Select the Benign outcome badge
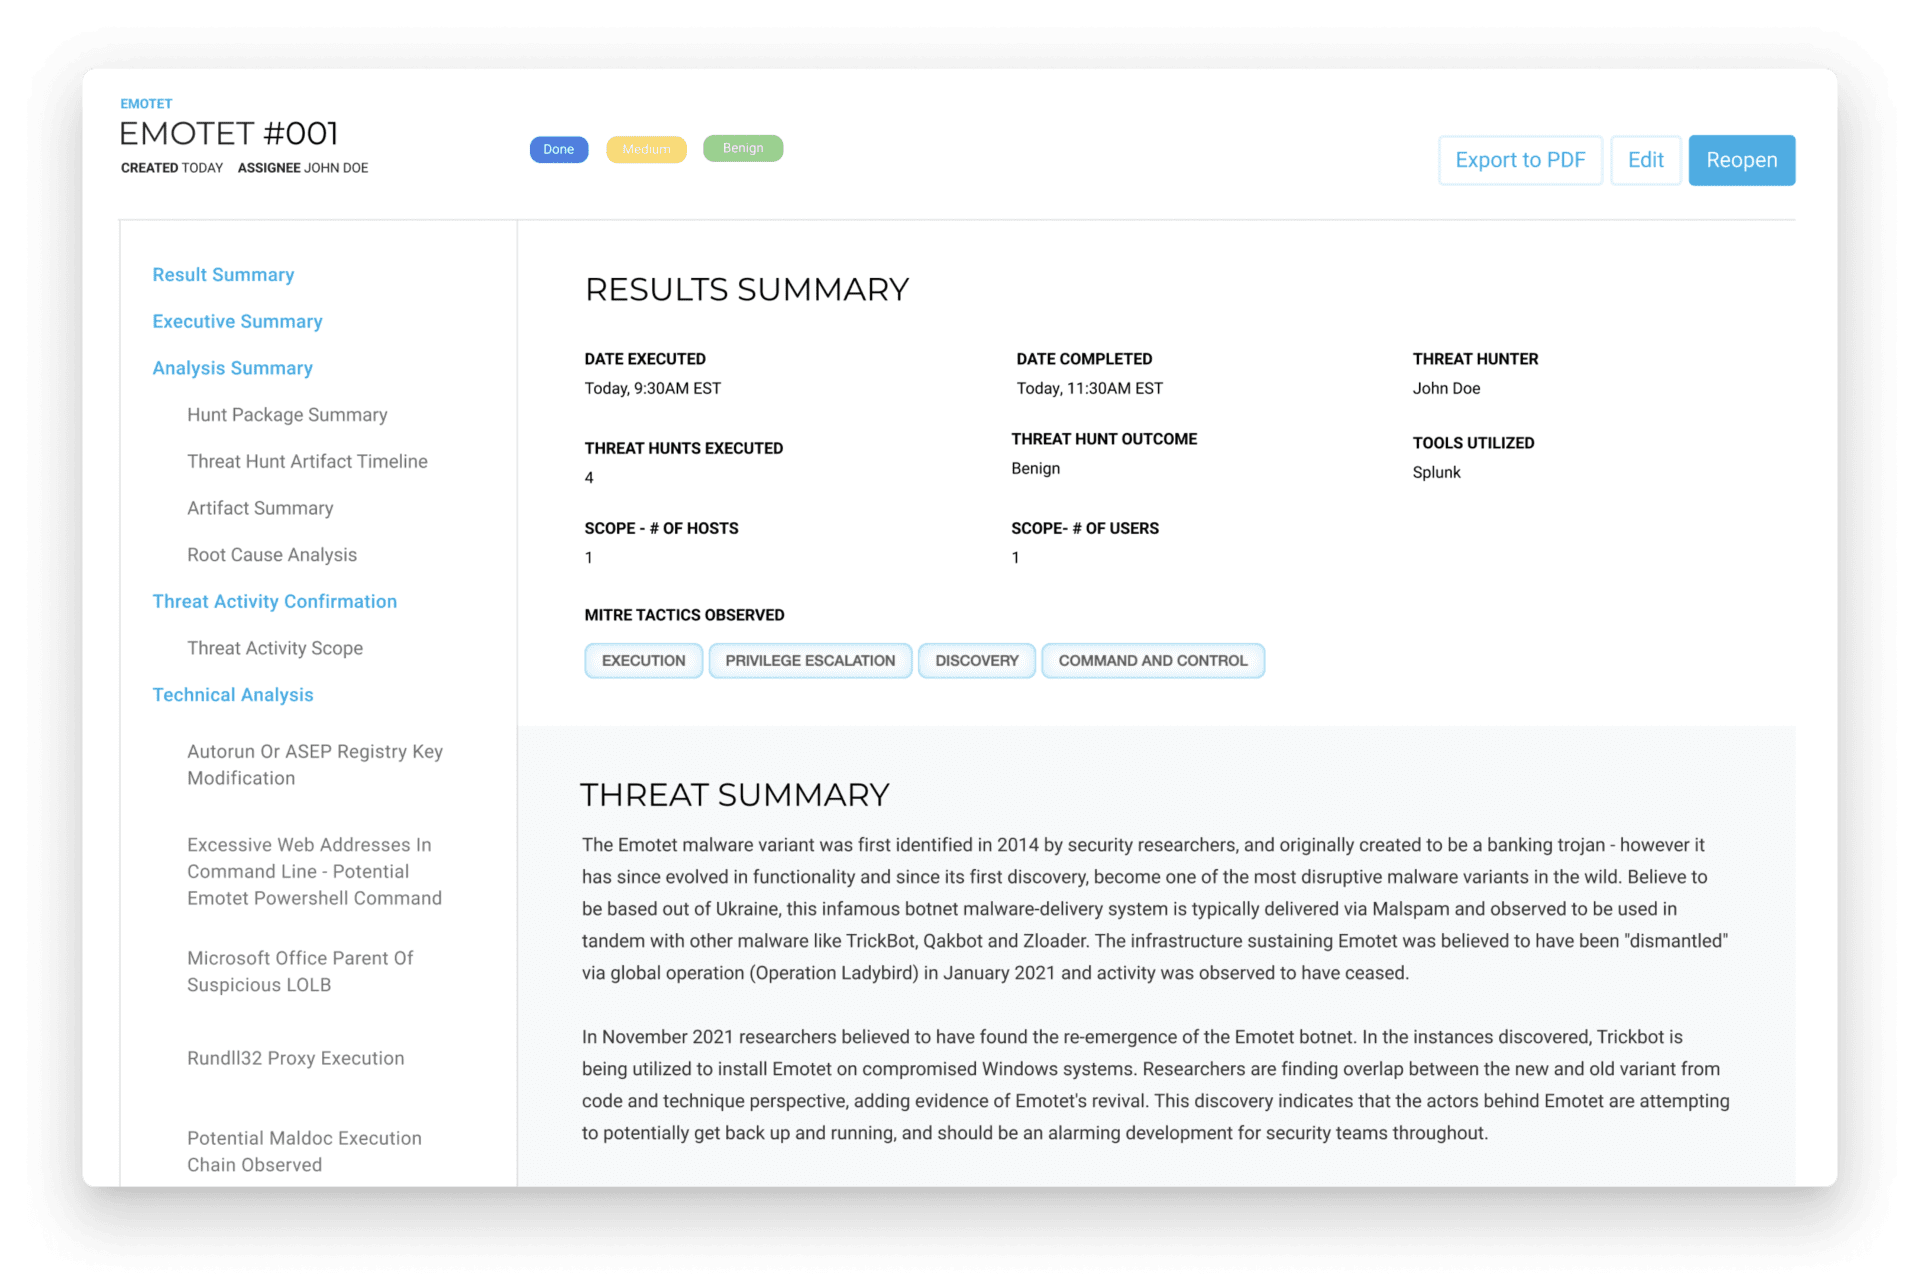Viewport: 1920px width, 1286px height. click(743, 148)
